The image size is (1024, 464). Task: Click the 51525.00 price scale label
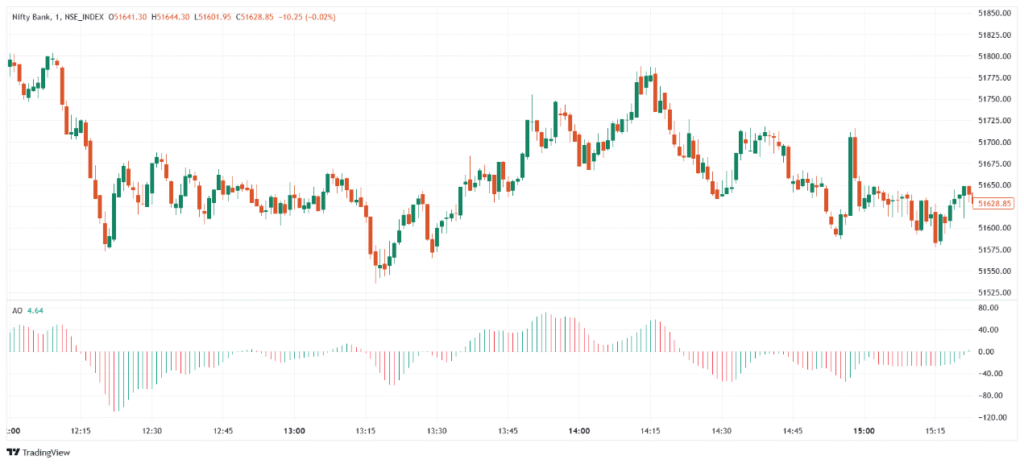[x=994, y=293]
